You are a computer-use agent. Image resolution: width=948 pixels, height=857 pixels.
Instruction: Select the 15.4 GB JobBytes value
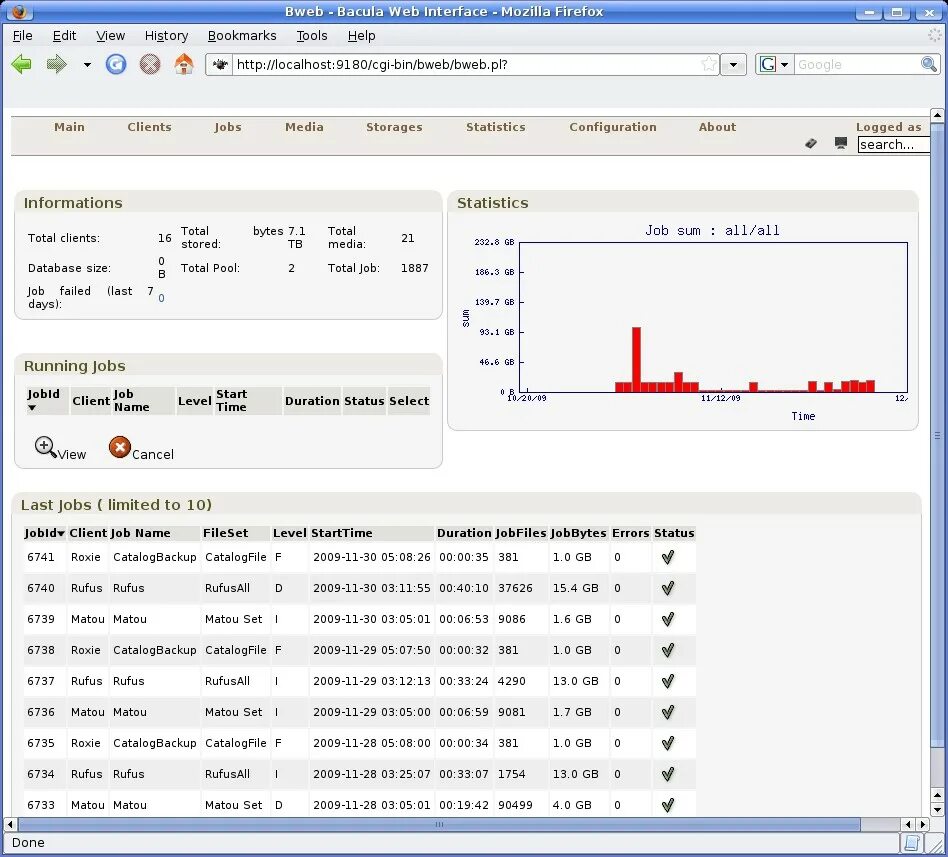tap(575, 588)
